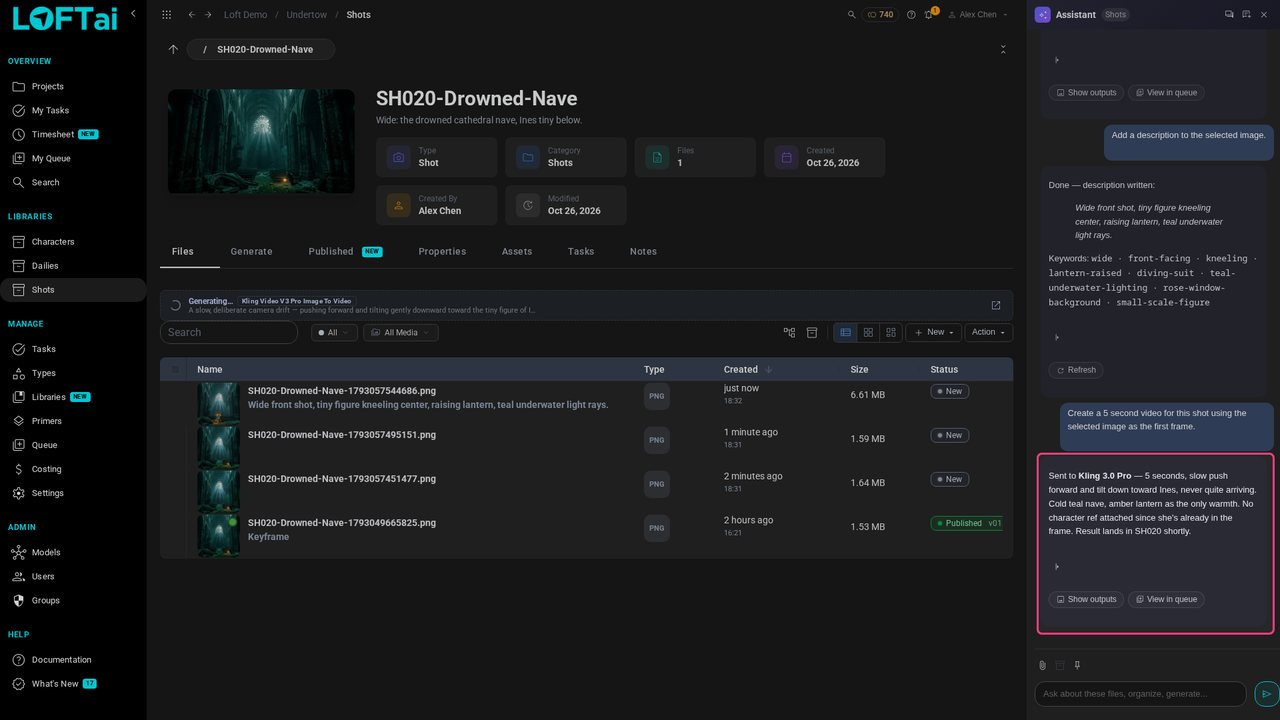Switch to the Properties tab
Screen dimensions: 1280x720
tap(442, 251)
